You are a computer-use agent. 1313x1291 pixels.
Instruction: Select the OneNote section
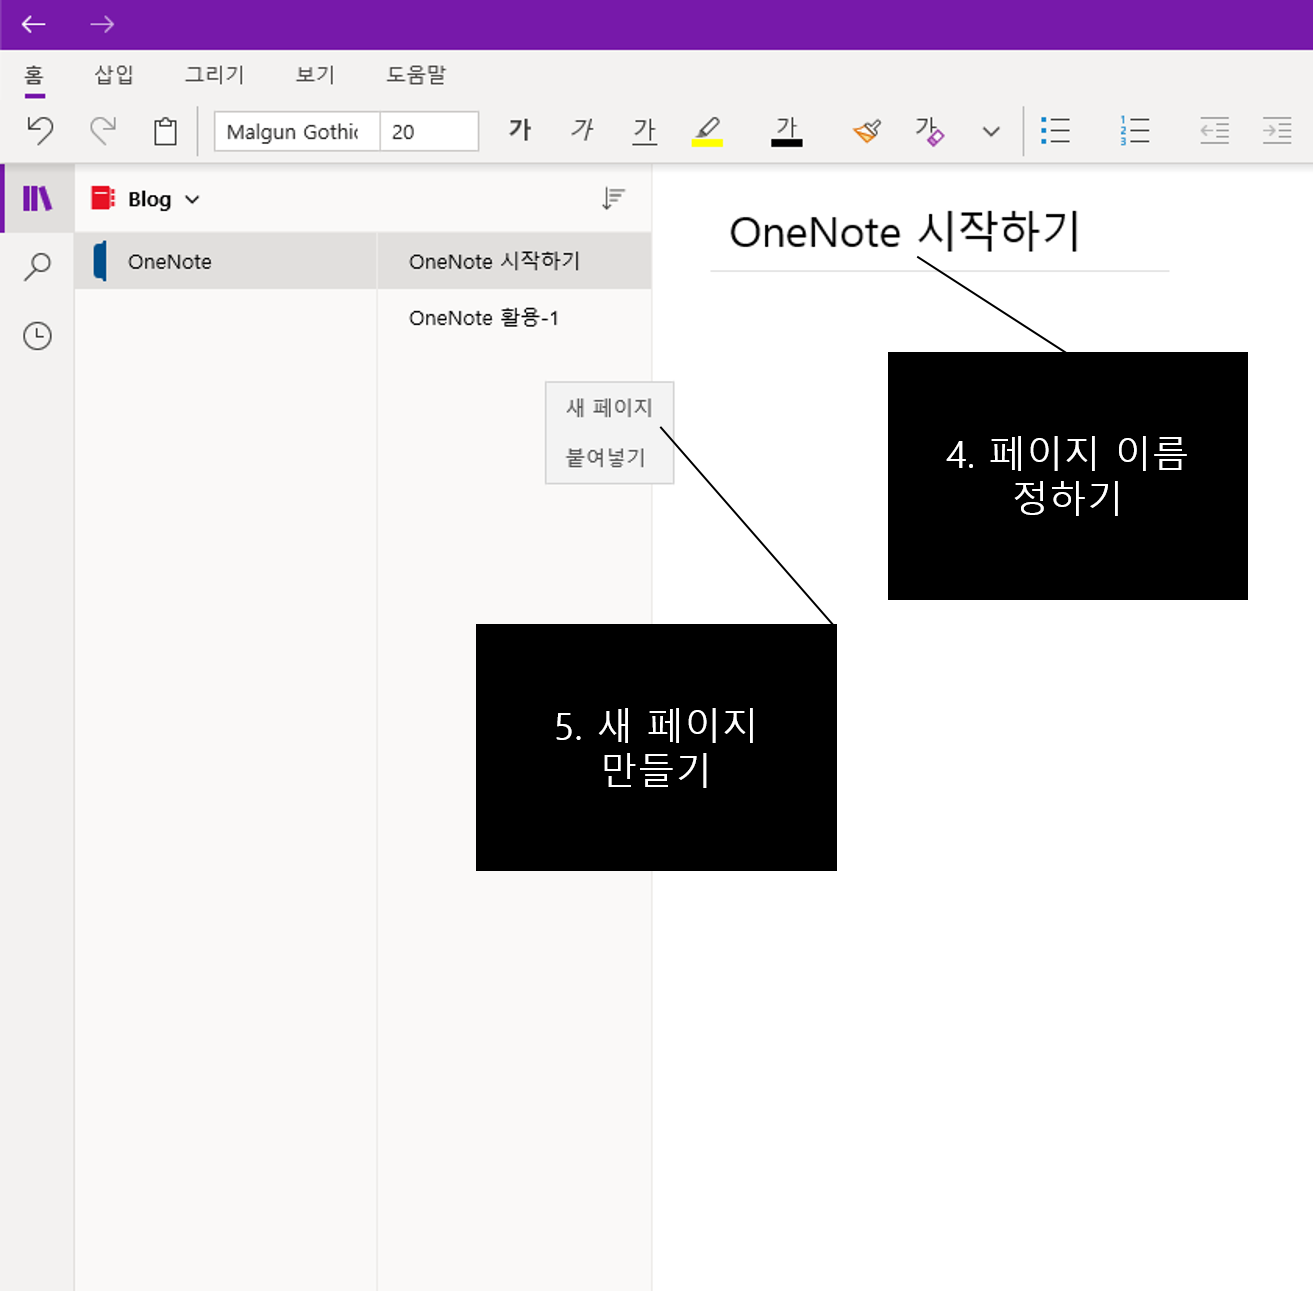pyautogui.click(x=225, y=261)
